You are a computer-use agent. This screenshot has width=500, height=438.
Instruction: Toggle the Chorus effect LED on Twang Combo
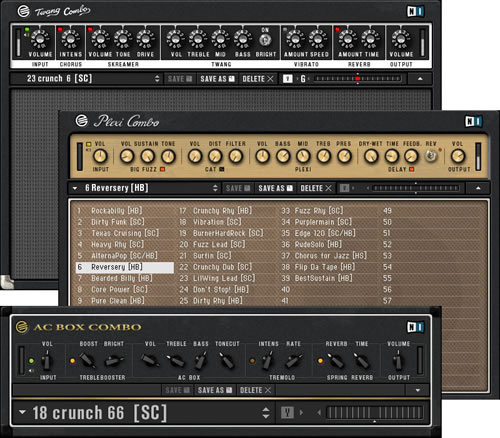pyautogui.click(x=60, y=30)
